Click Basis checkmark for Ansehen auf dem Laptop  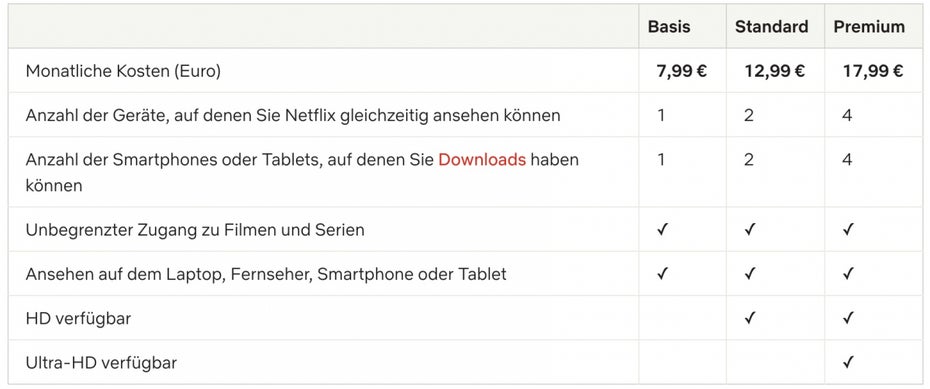tap(662, 273)
